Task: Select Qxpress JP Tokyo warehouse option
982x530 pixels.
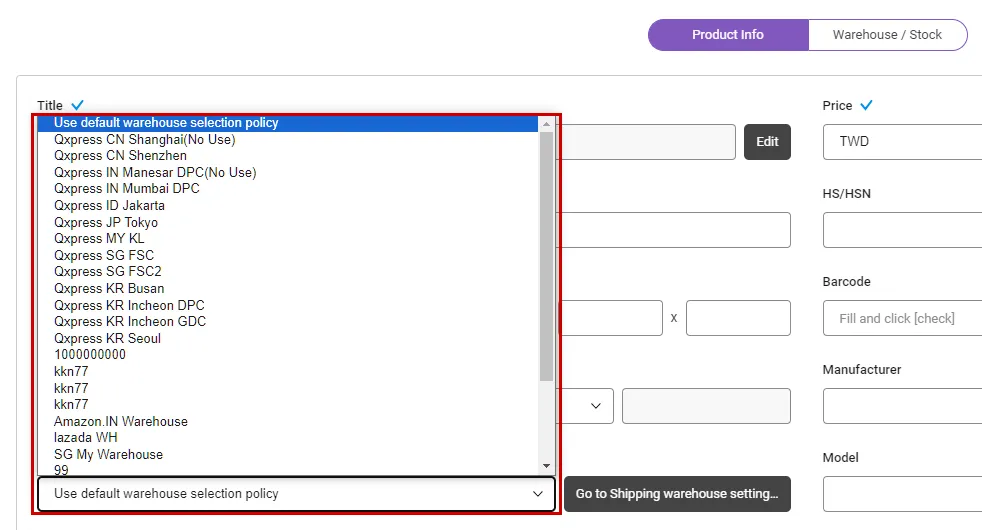Action: point(106,222)
